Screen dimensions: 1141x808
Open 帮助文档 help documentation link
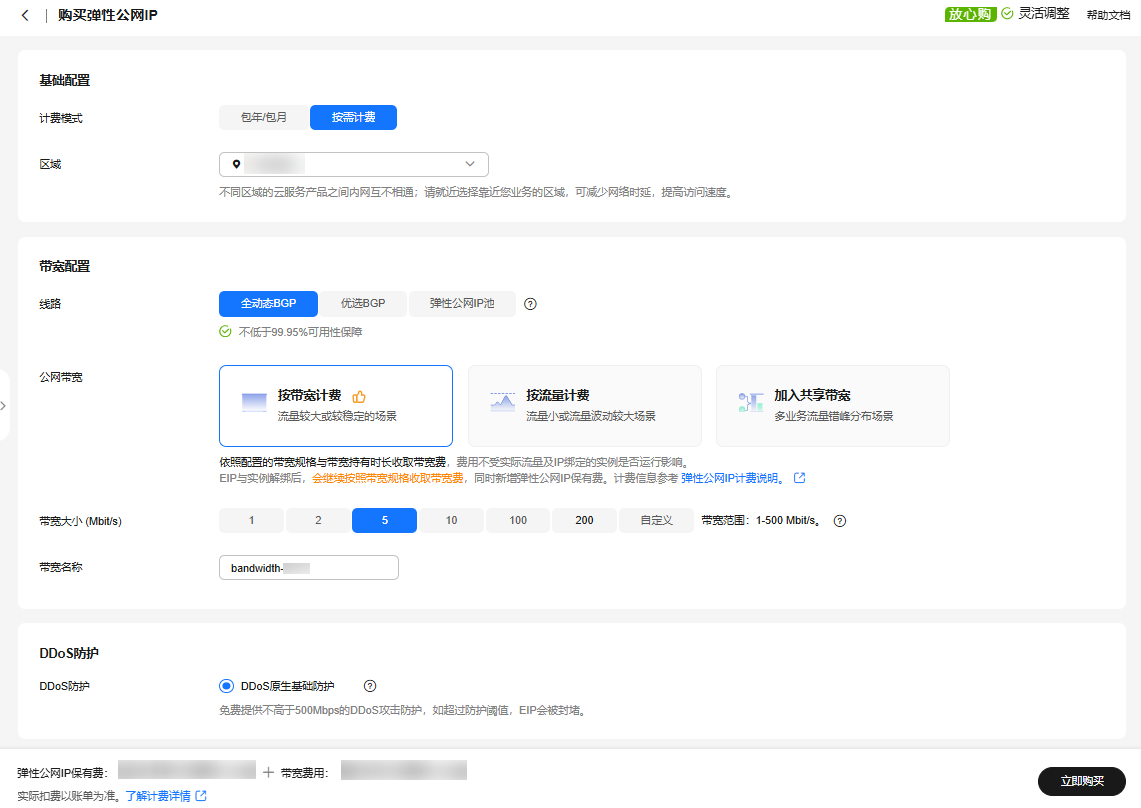tap(1108, 15)
